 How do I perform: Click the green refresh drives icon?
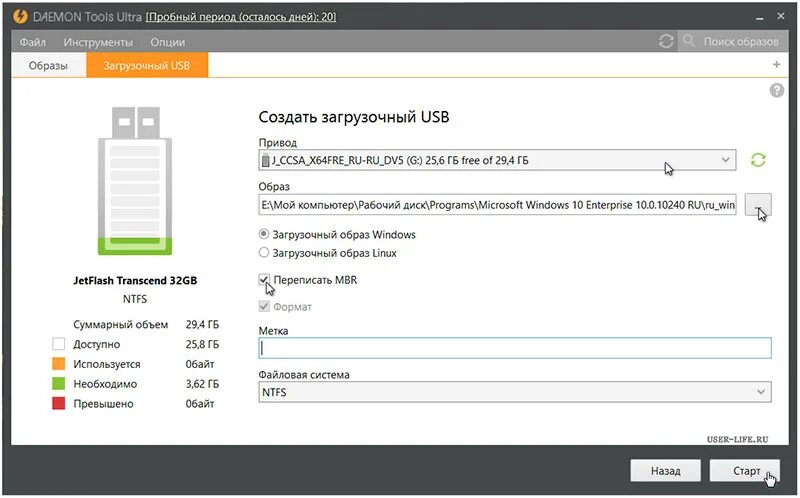(x=758, y=160)
